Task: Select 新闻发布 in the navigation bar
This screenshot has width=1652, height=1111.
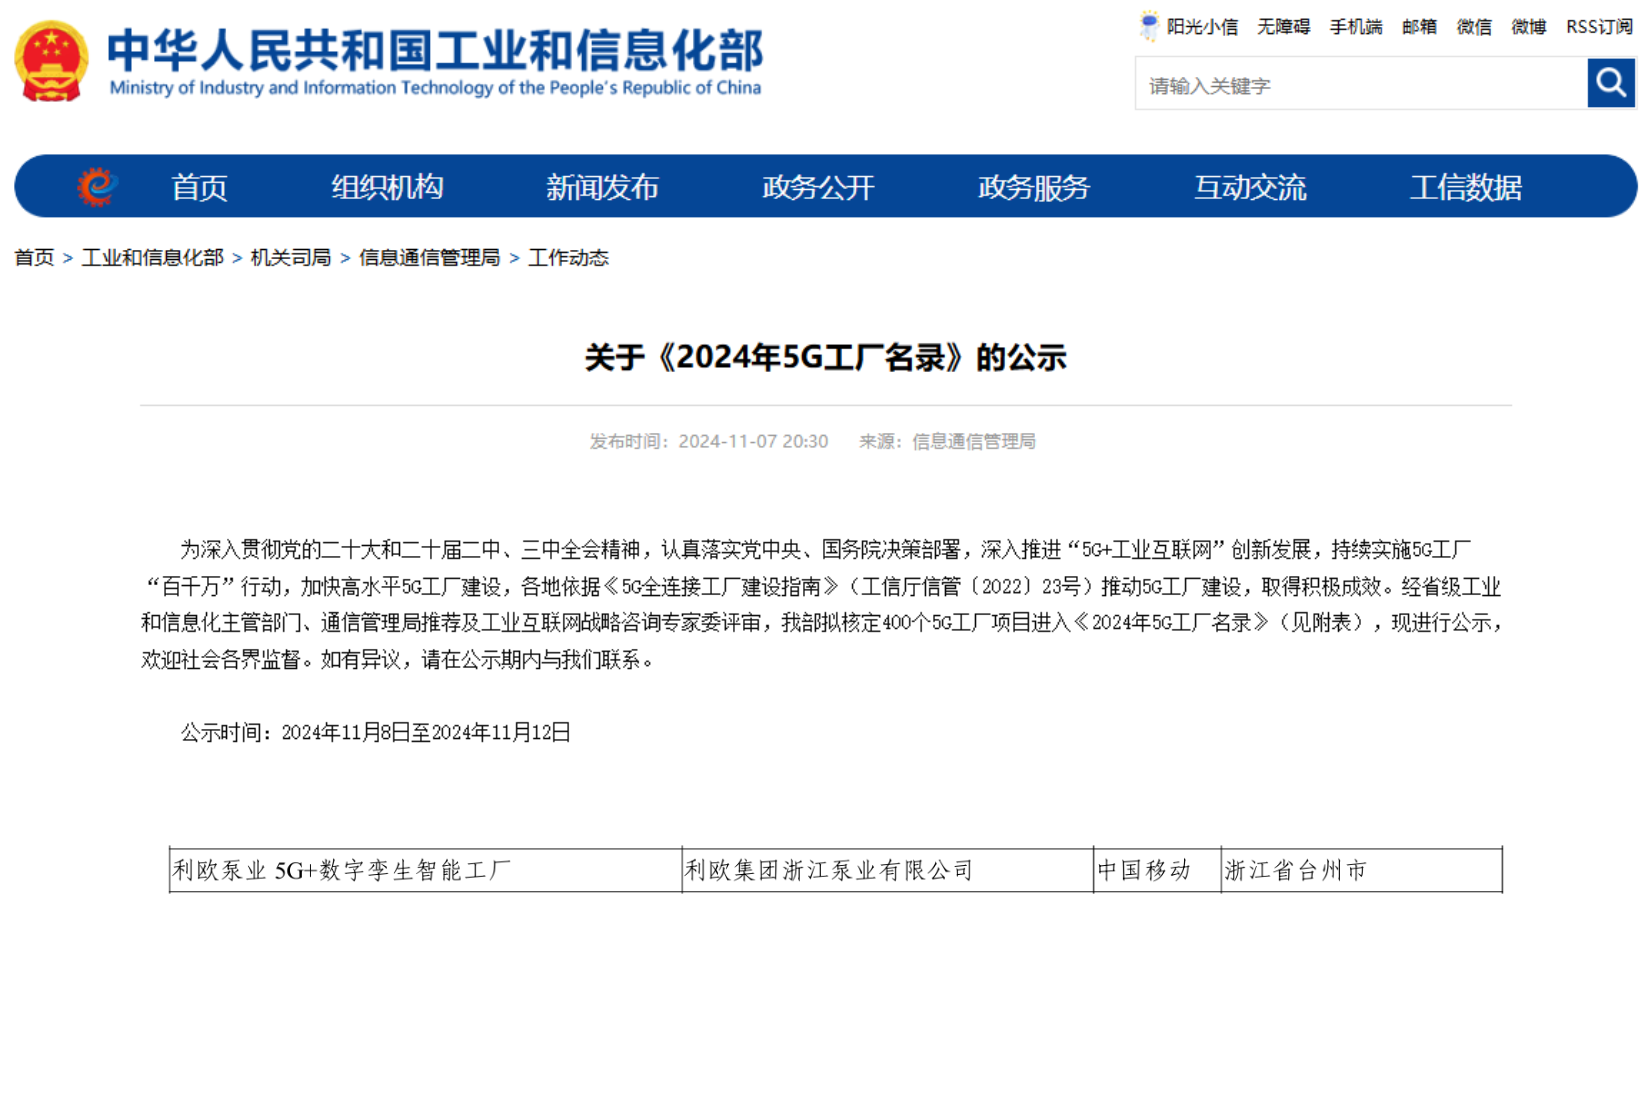Action: (x=602, y=188)
